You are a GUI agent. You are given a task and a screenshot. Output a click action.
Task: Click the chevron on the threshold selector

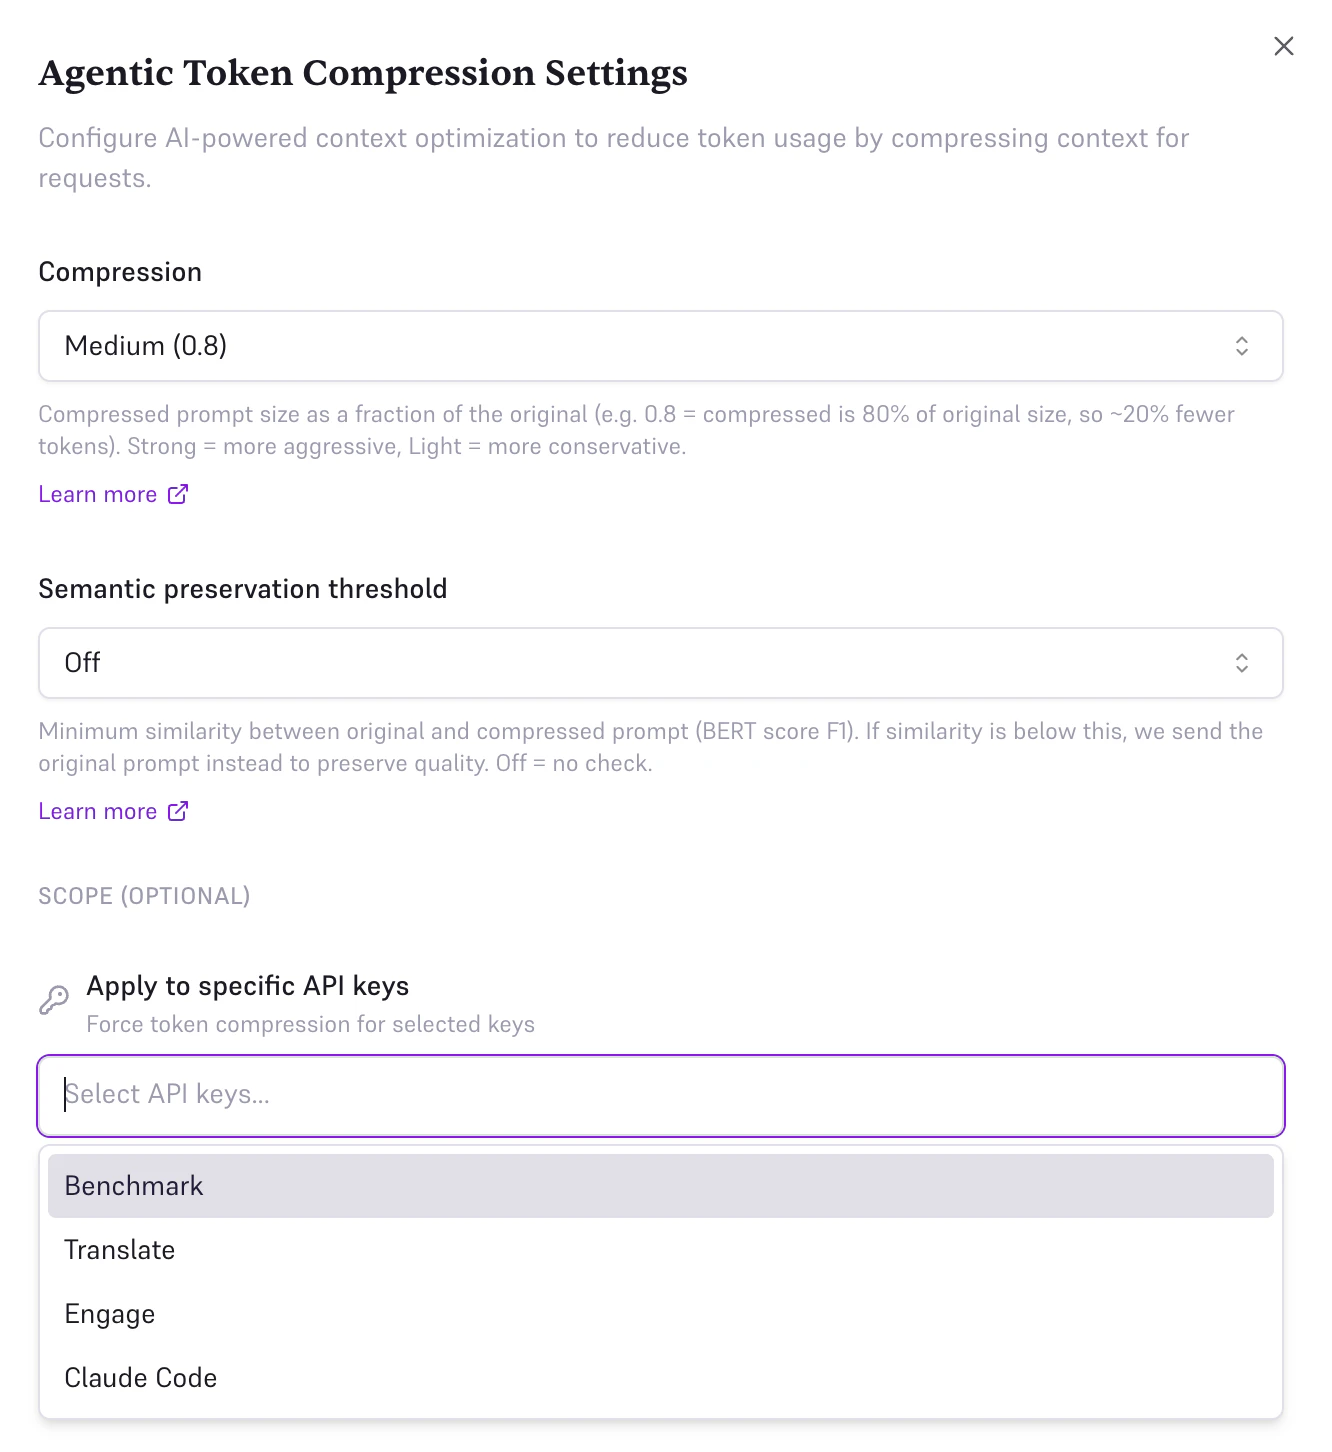pos(1242,662)
